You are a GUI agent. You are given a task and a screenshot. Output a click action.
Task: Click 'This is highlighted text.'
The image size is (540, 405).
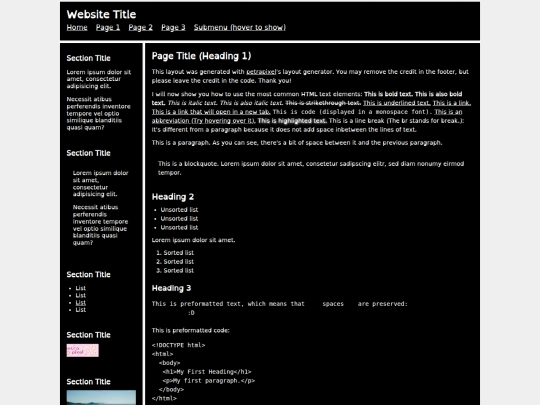(x=292, y=121)
